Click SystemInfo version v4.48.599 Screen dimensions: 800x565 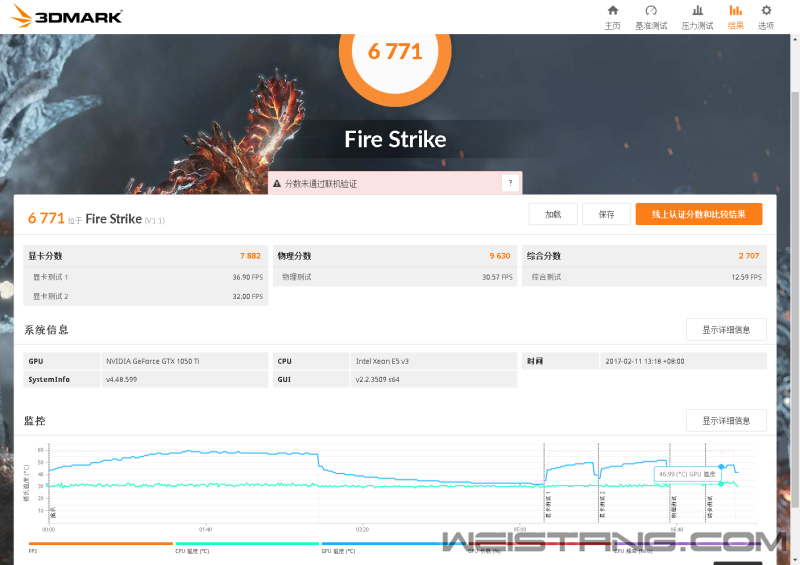pyautogui.click(x=121, y=379)
